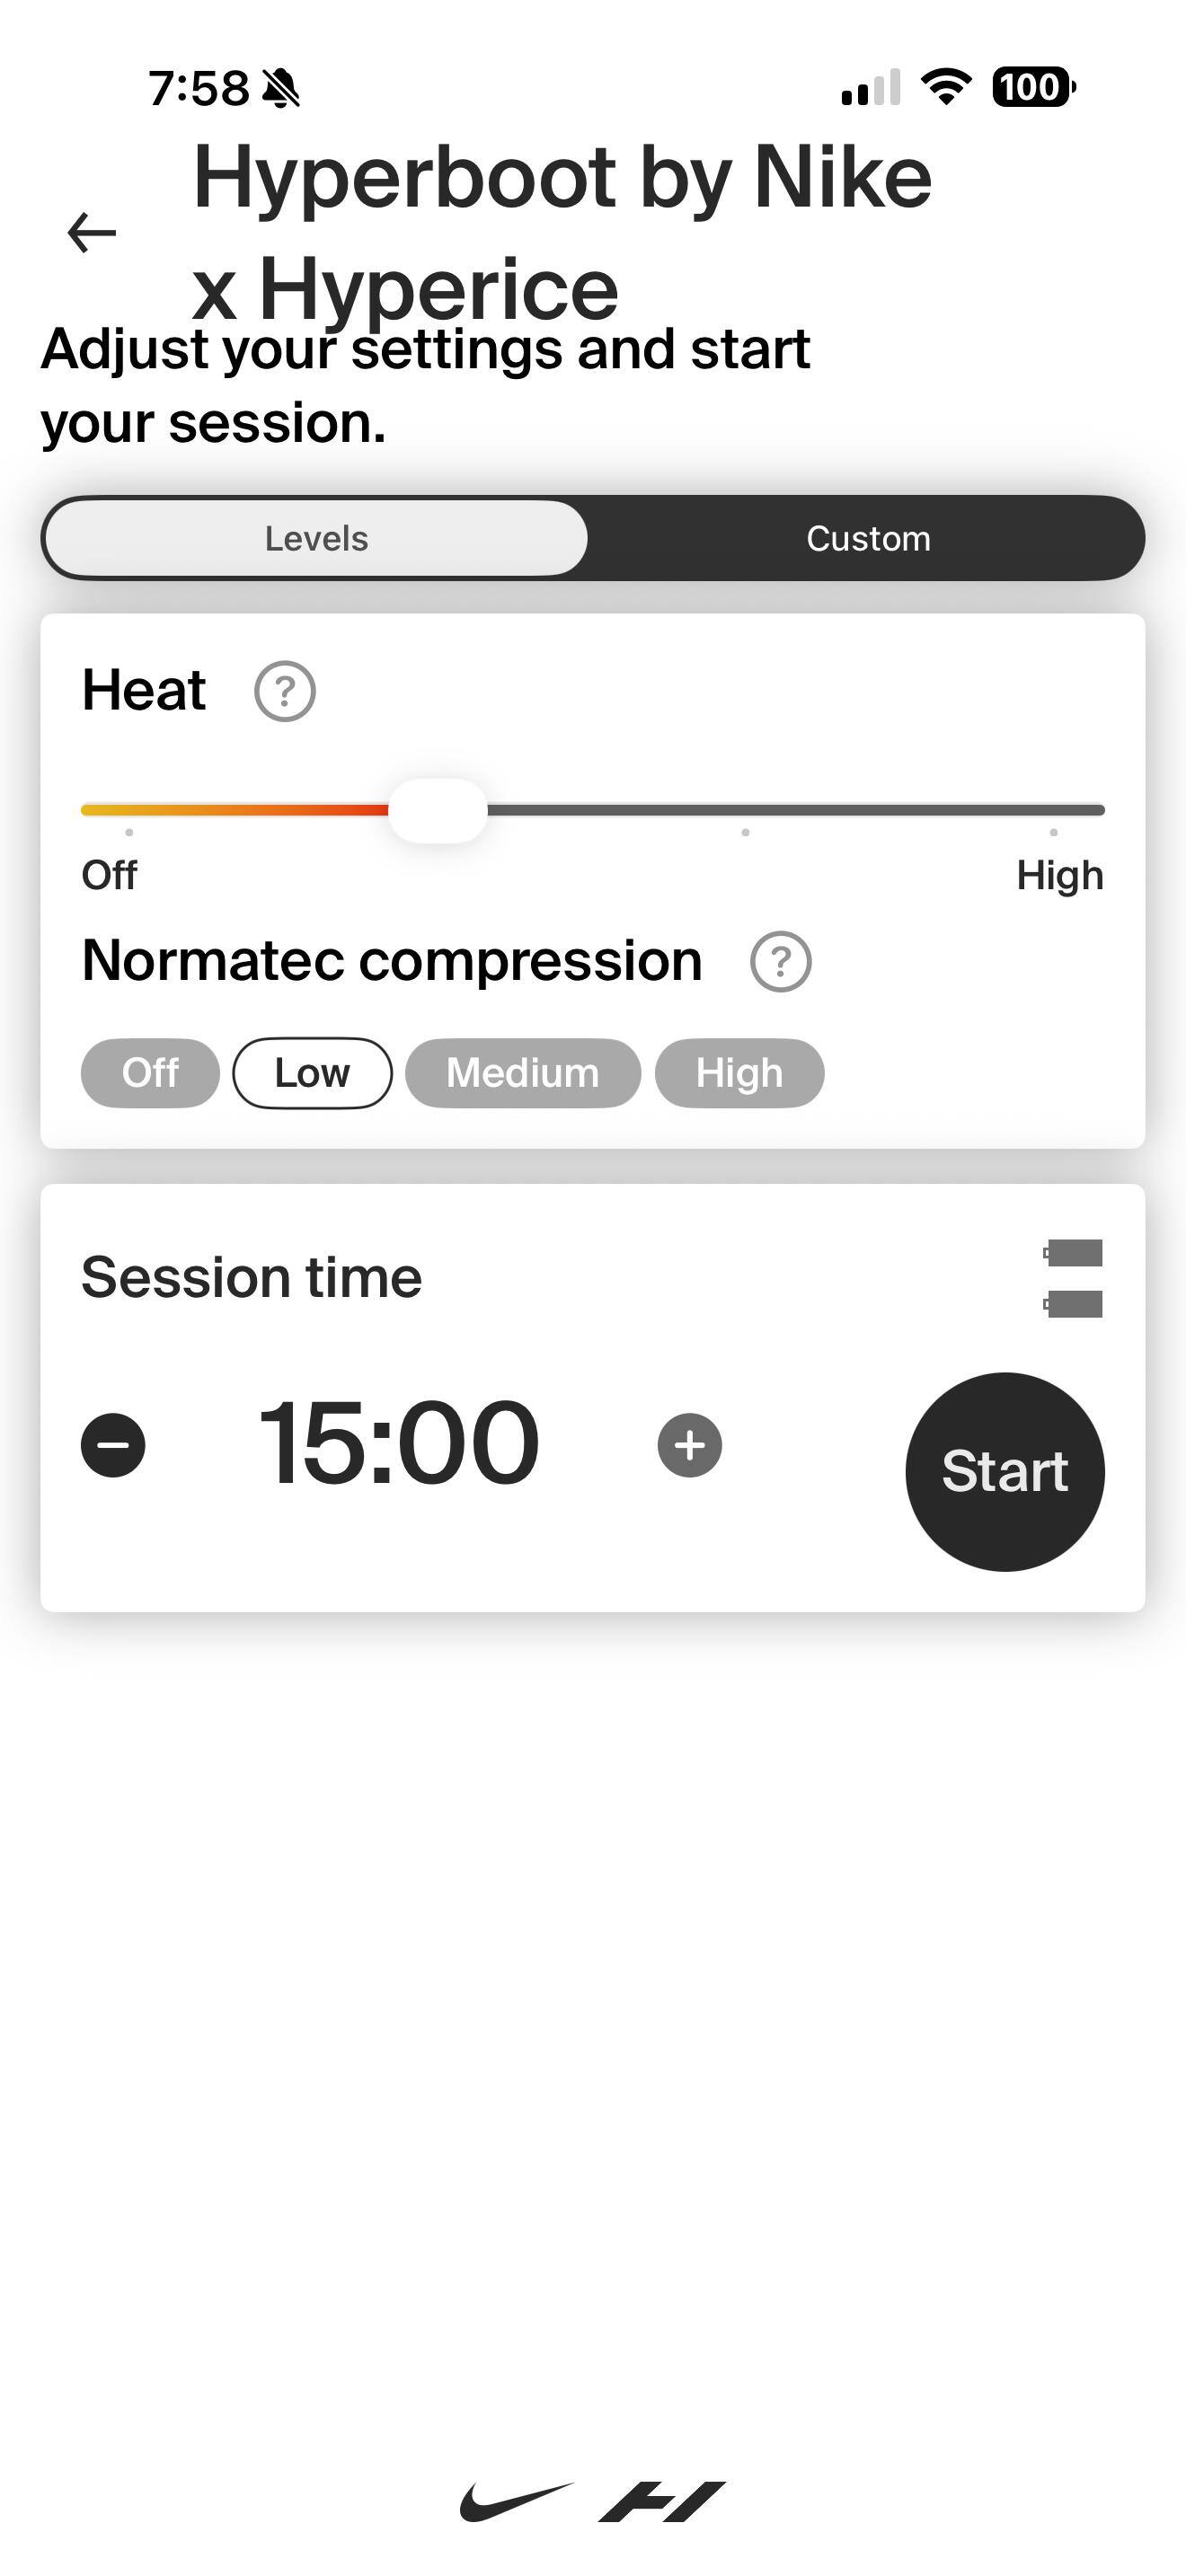1186x2576 pixels.
Task: Tap the back arrow icon
Action: click(x=92, y=233)
